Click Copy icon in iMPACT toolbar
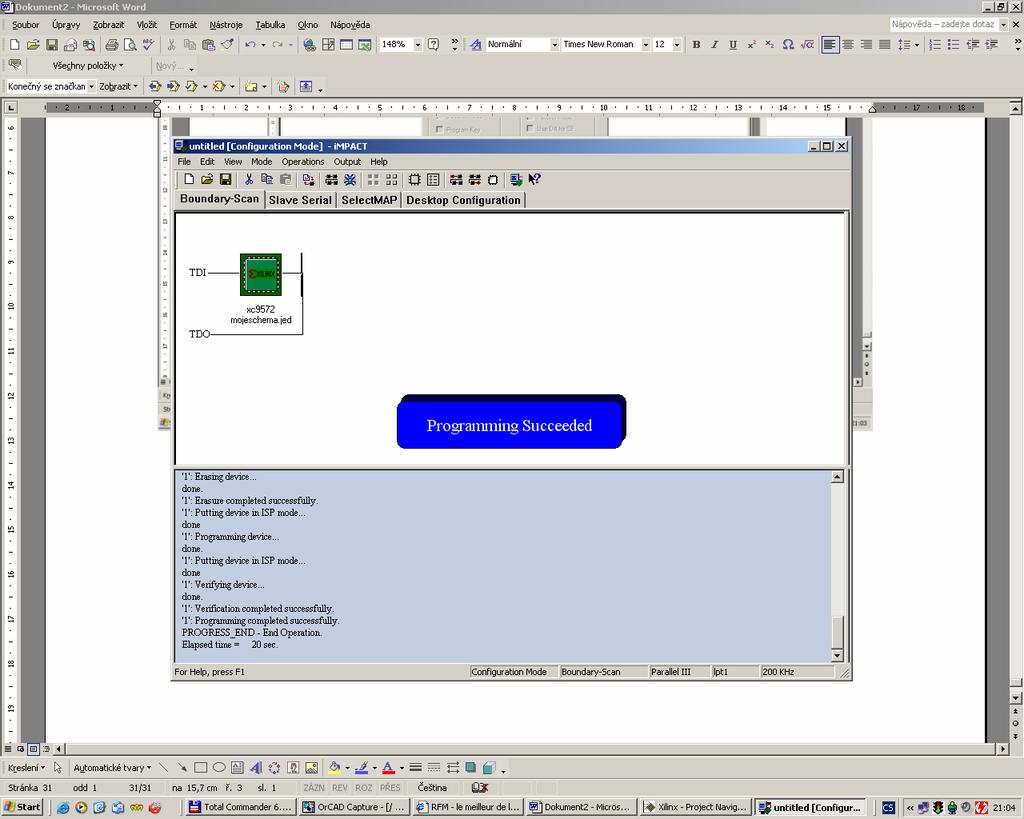Screen dimensions: 1024x819 click(266, 180)
